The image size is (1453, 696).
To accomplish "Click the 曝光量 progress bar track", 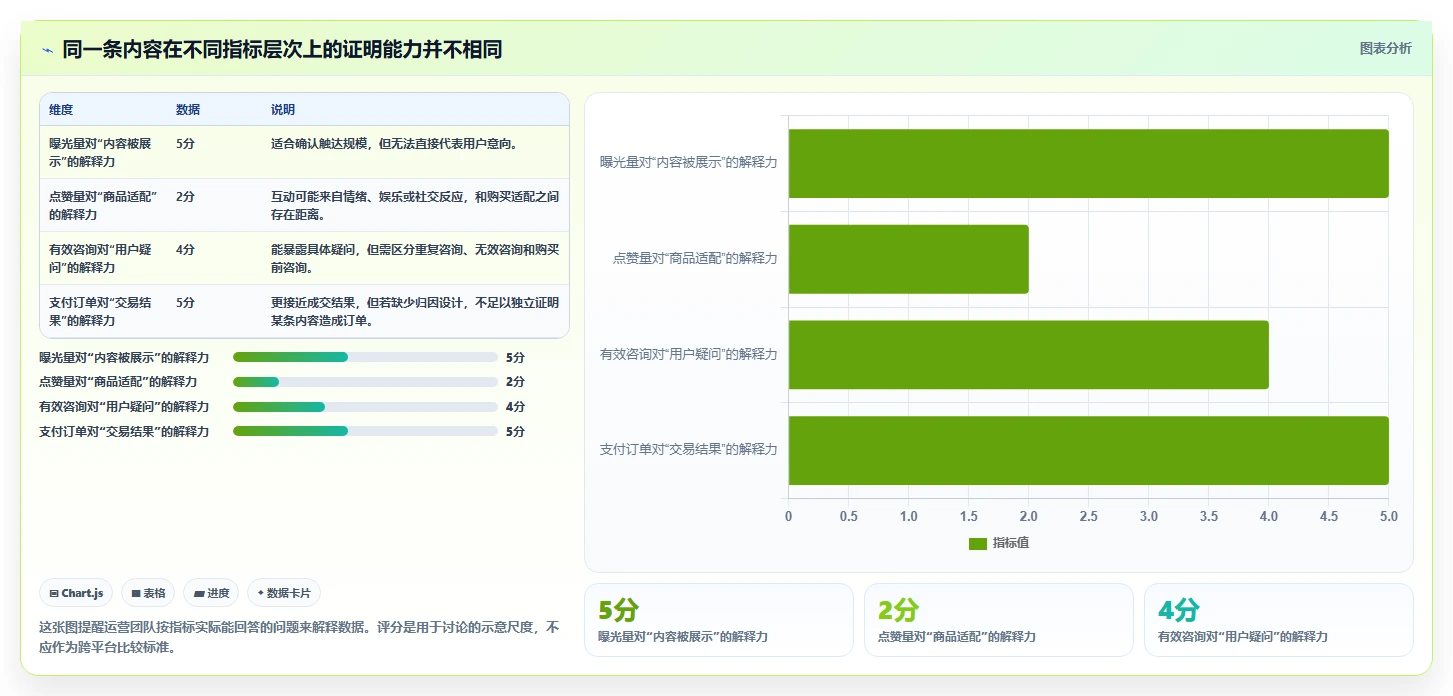I will pos(365,357).
